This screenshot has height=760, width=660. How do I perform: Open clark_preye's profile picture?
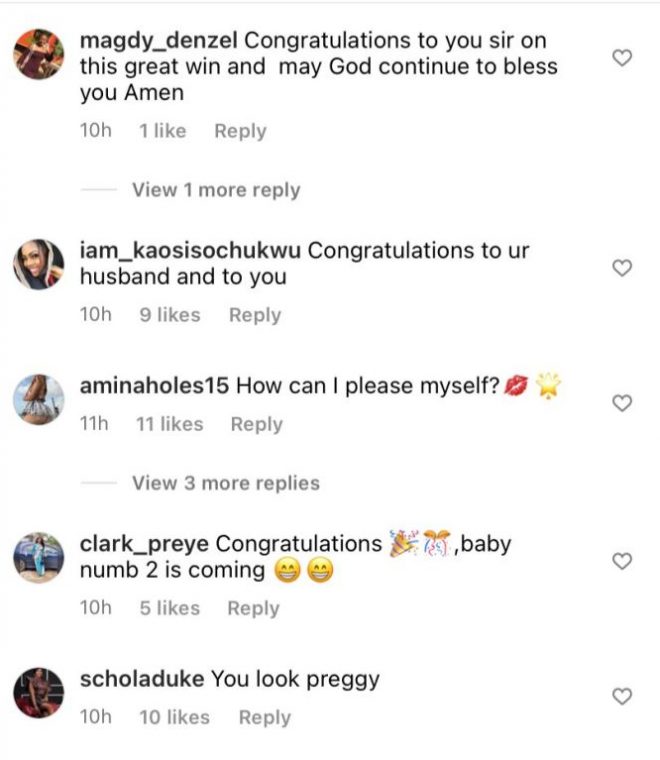[x=40, y=557]
